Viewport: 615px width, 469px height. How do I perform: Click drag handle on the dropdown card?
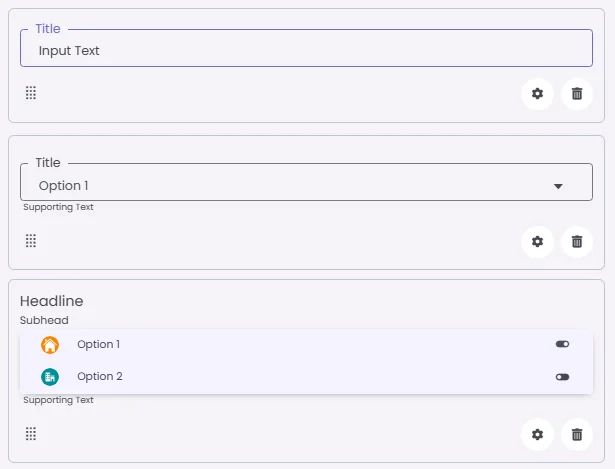31,241
